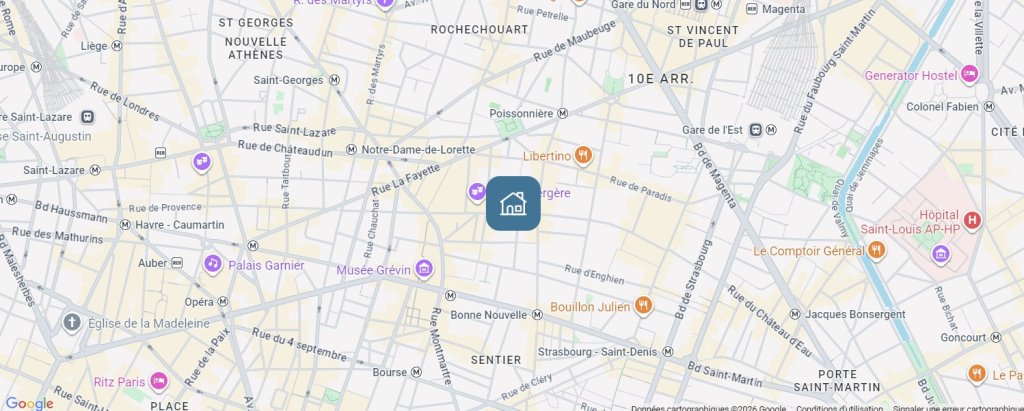Select the Strasbourg - Saint-Denis metro icon

point(667,352)
